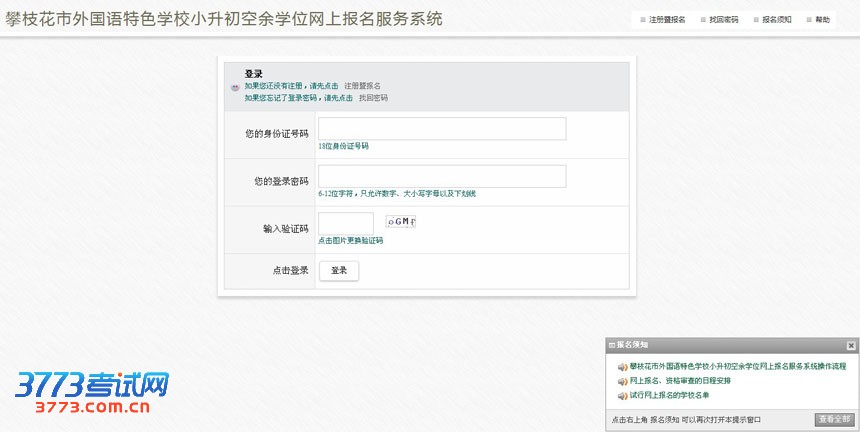Click speaker icon beside 操作流程 notice
The width and height of the screenshot is (860, 432).
click(x=622, y=367)
